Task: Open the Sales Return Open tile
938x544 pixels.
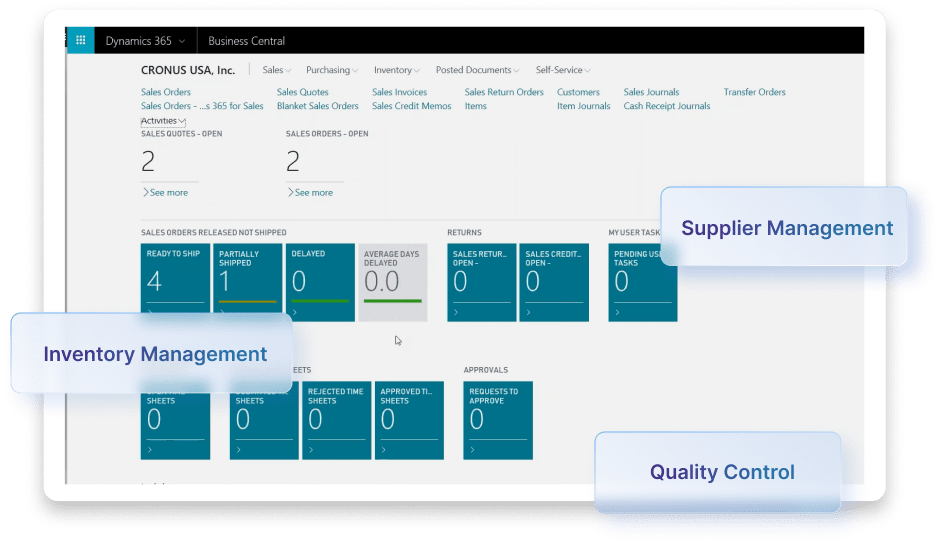Action: click(x=482, y=282)
